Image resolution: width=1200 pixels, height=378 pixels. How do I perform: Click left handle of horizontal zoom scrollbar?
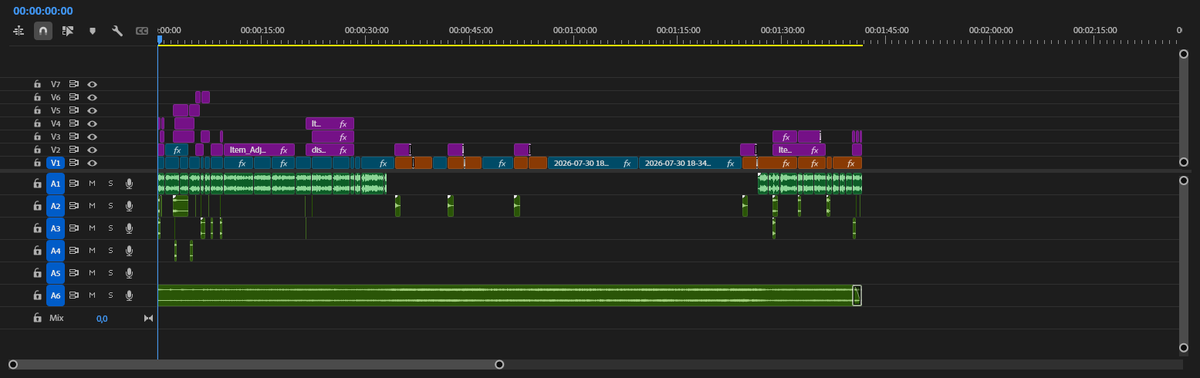pos(13,364)
